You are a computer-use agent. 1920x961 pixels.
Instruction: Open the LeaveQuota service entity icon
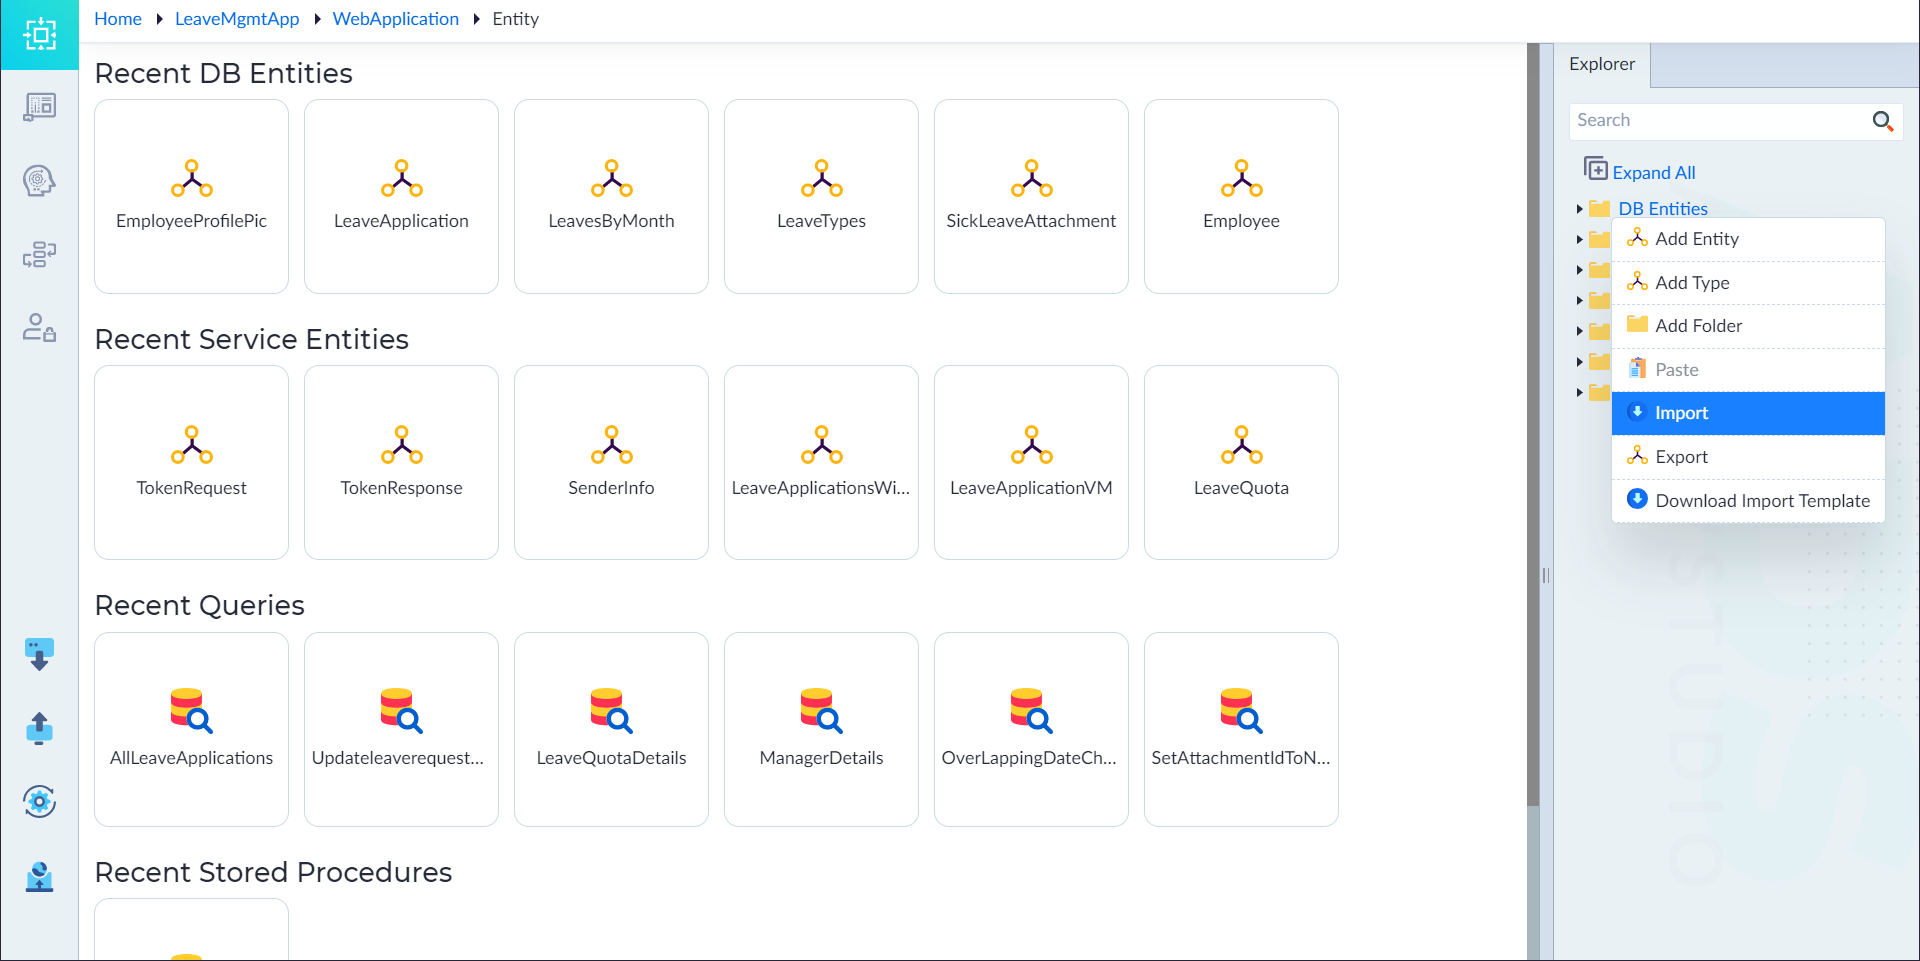coord(1241,445)
